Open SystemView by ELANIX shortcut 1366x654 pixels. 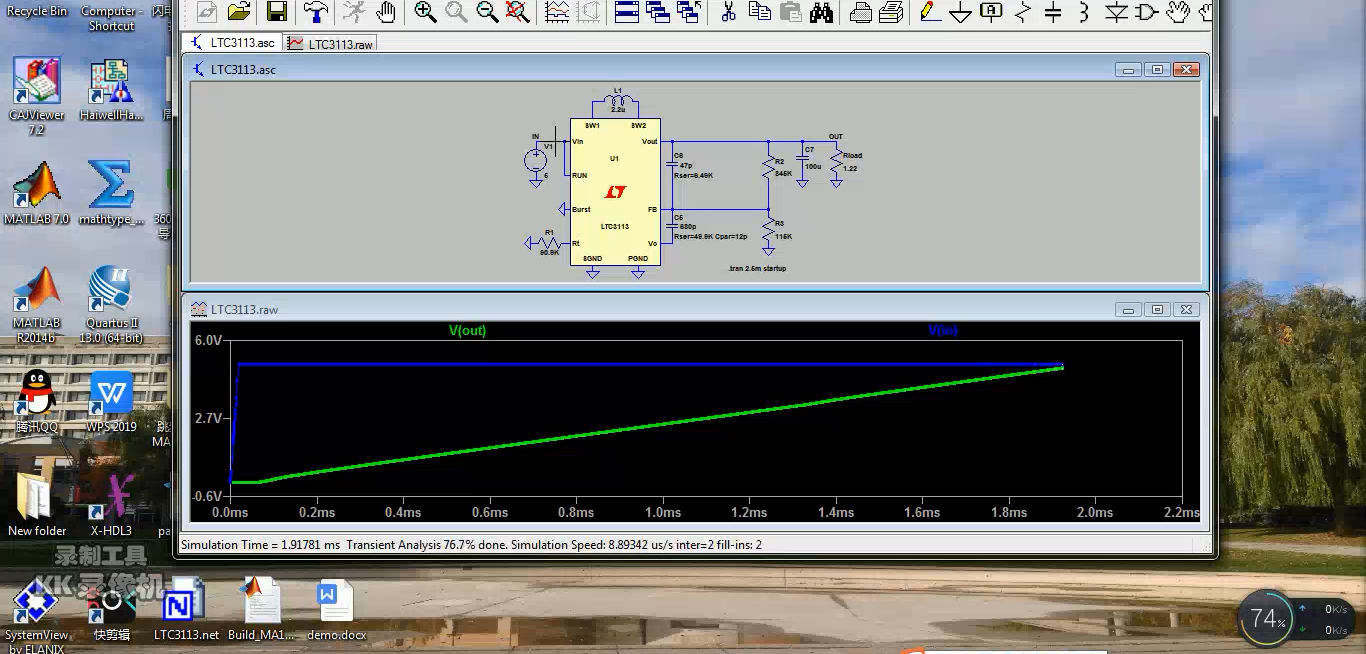click(x=37, y=616)
